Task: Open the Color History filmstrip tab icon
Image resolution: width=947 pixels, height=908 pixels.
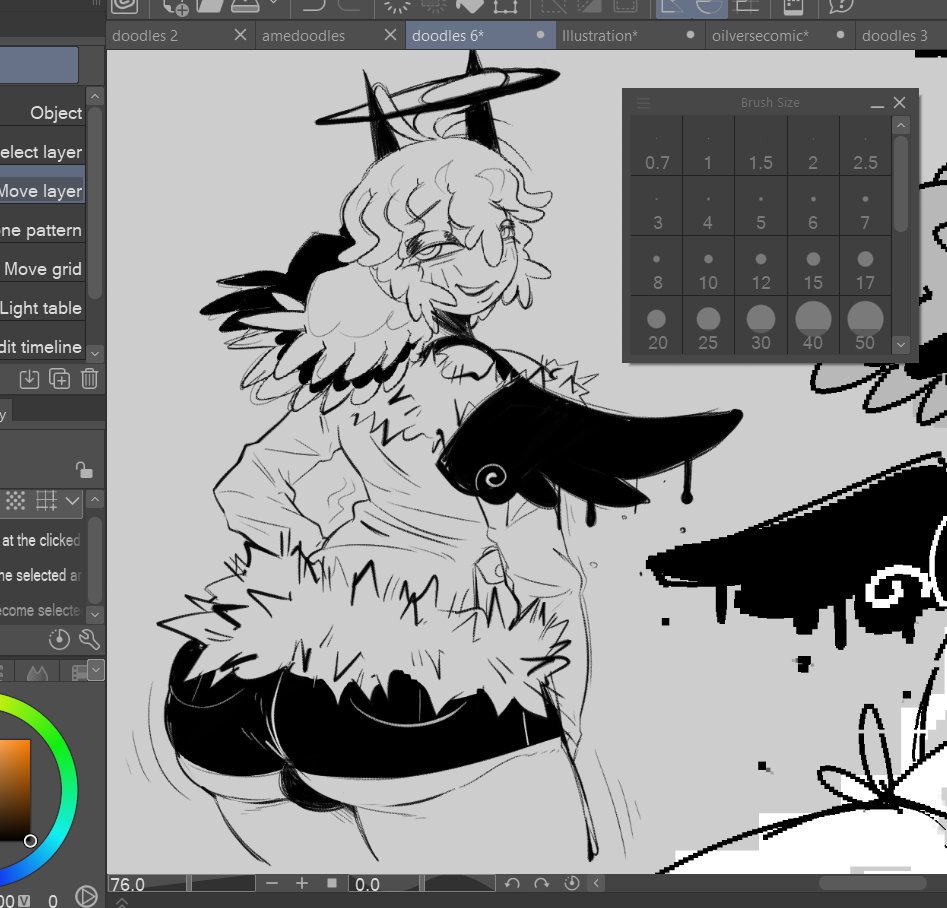Action: point(79,672)
